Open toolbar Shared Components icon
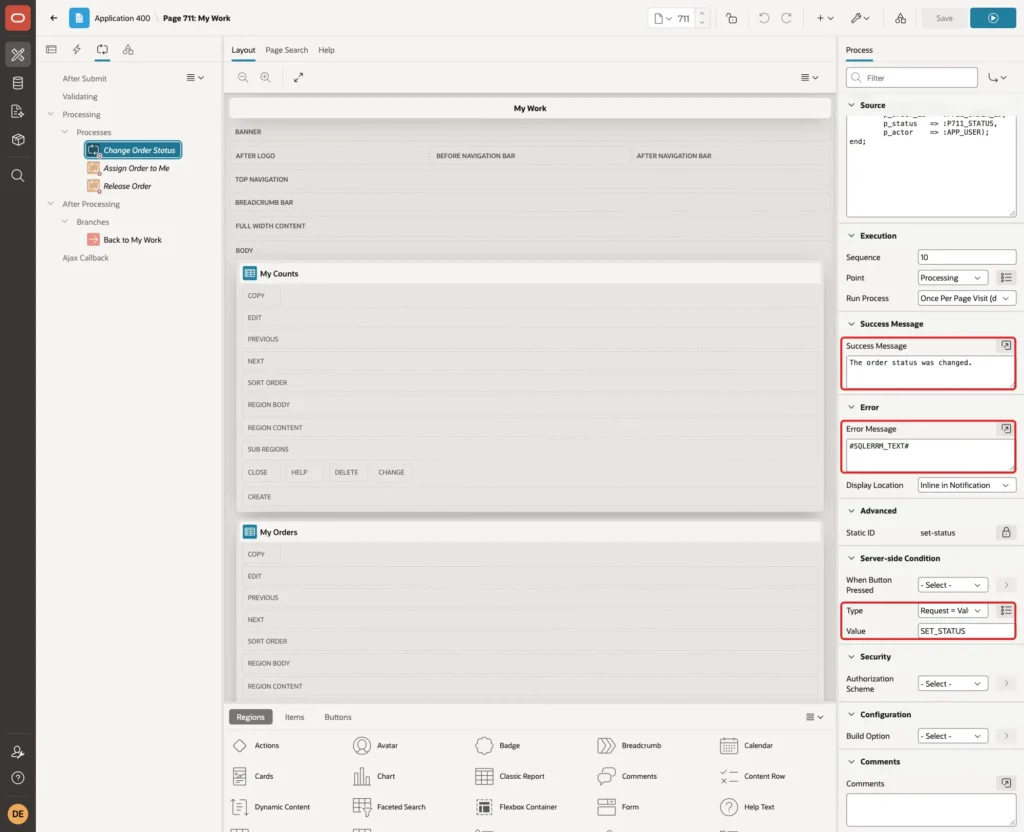Viewport: 1024px width, 832px height. (901, 18)
